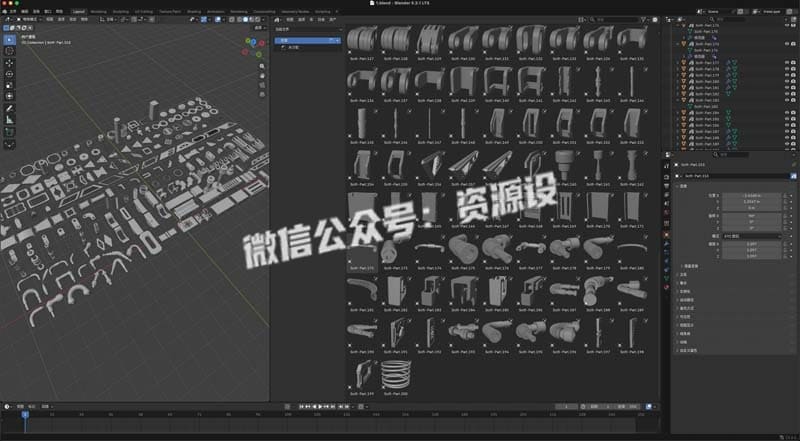Switch to the Shading workspace tab
Viewport: 800px width, 441px height.
194,11
